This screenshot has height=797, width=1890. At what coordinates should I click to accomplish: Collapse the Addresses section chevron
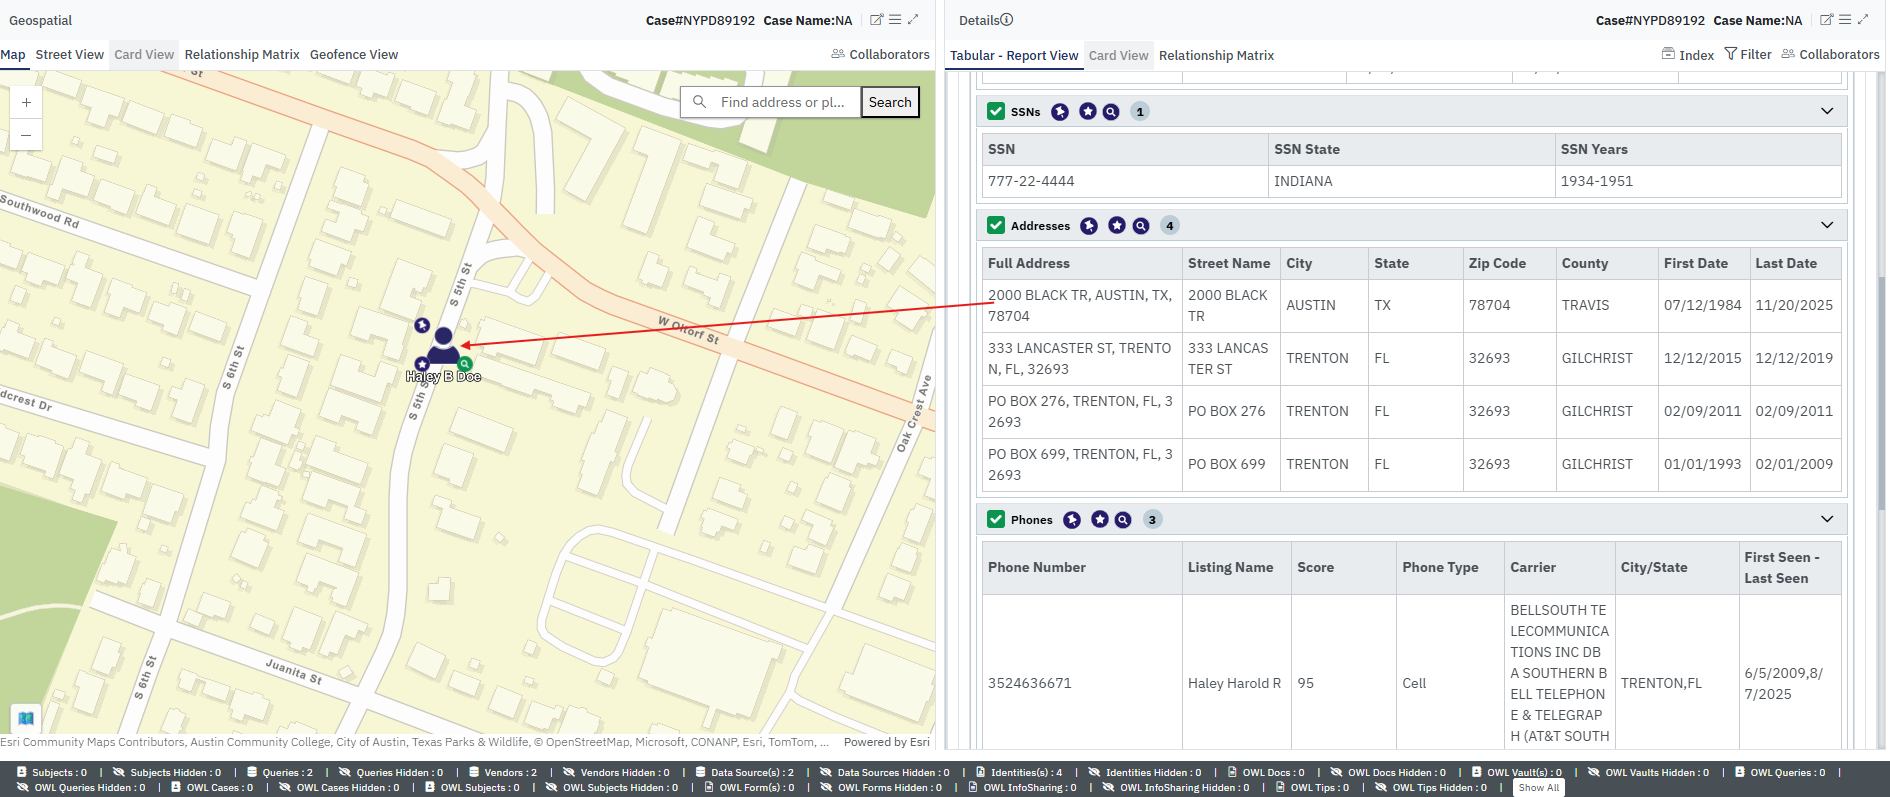tap(1827, 226)
